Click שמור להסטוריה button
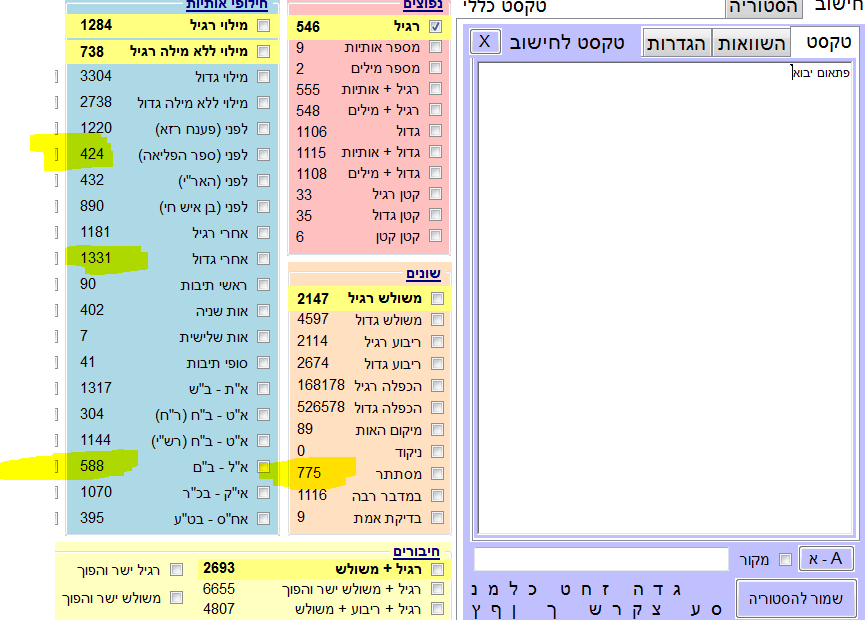 pyautogui.click(x=796, y=597)
